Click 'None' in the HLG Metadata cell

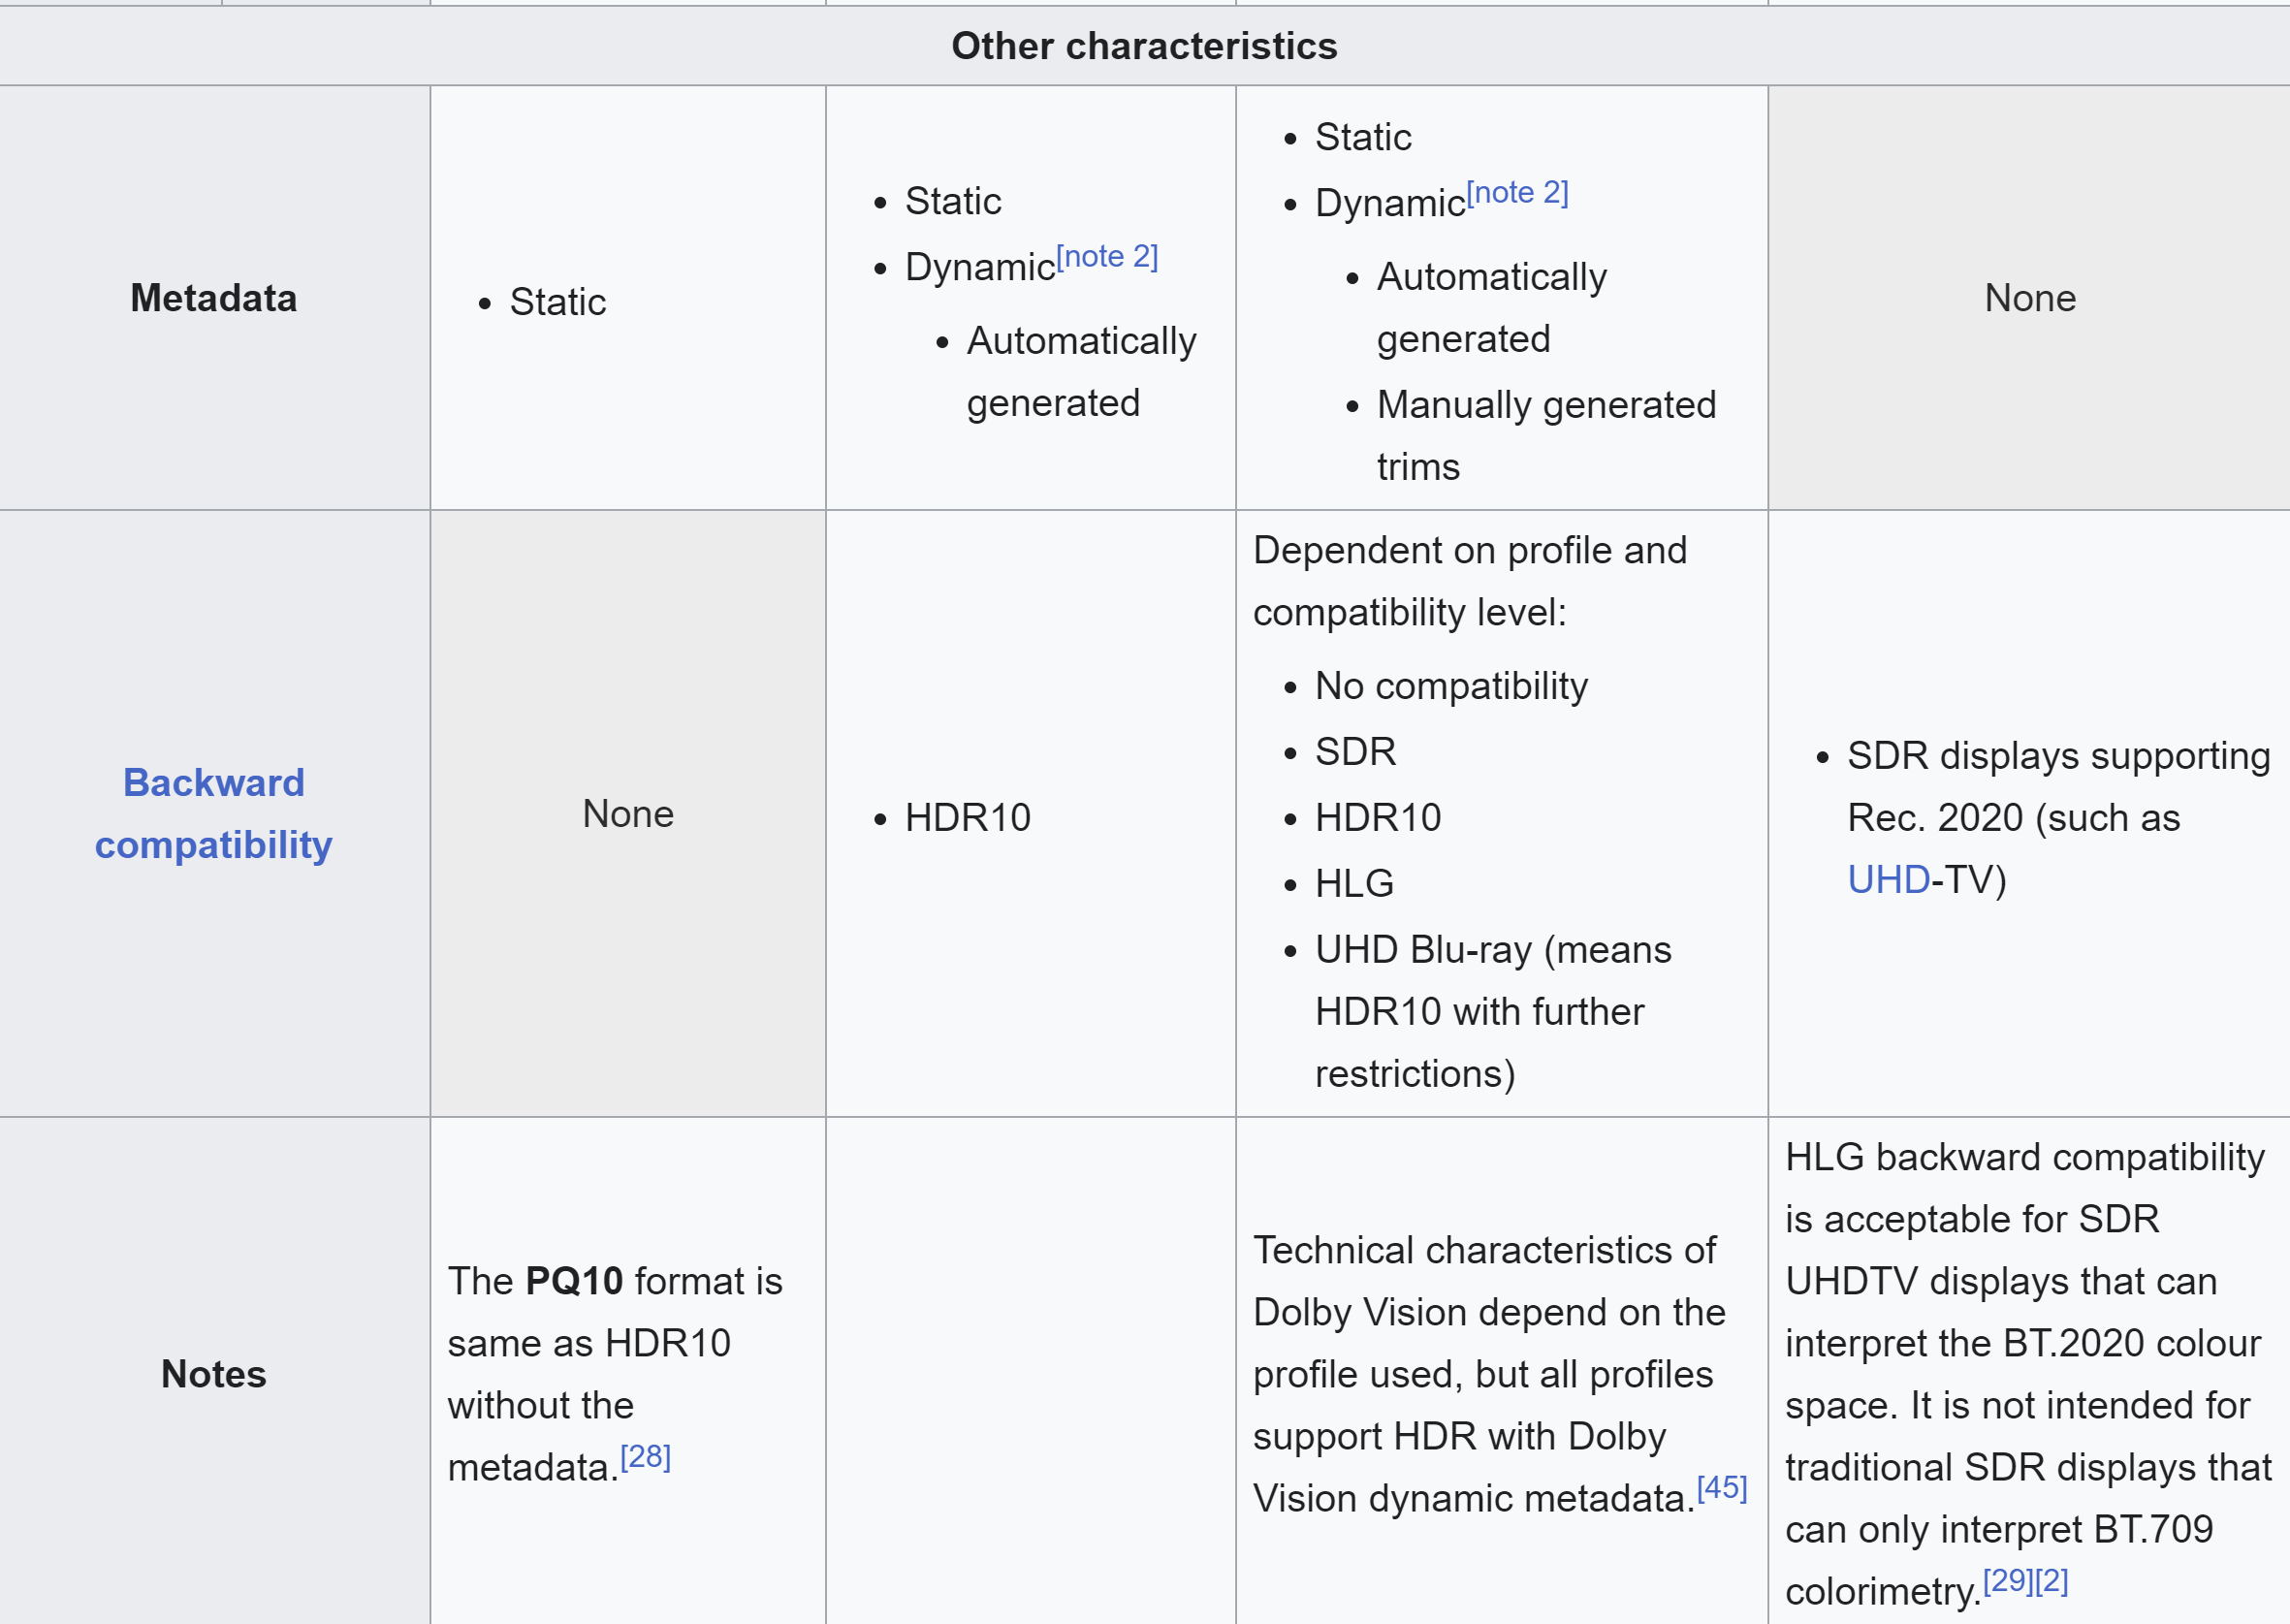click(2030, 298)
